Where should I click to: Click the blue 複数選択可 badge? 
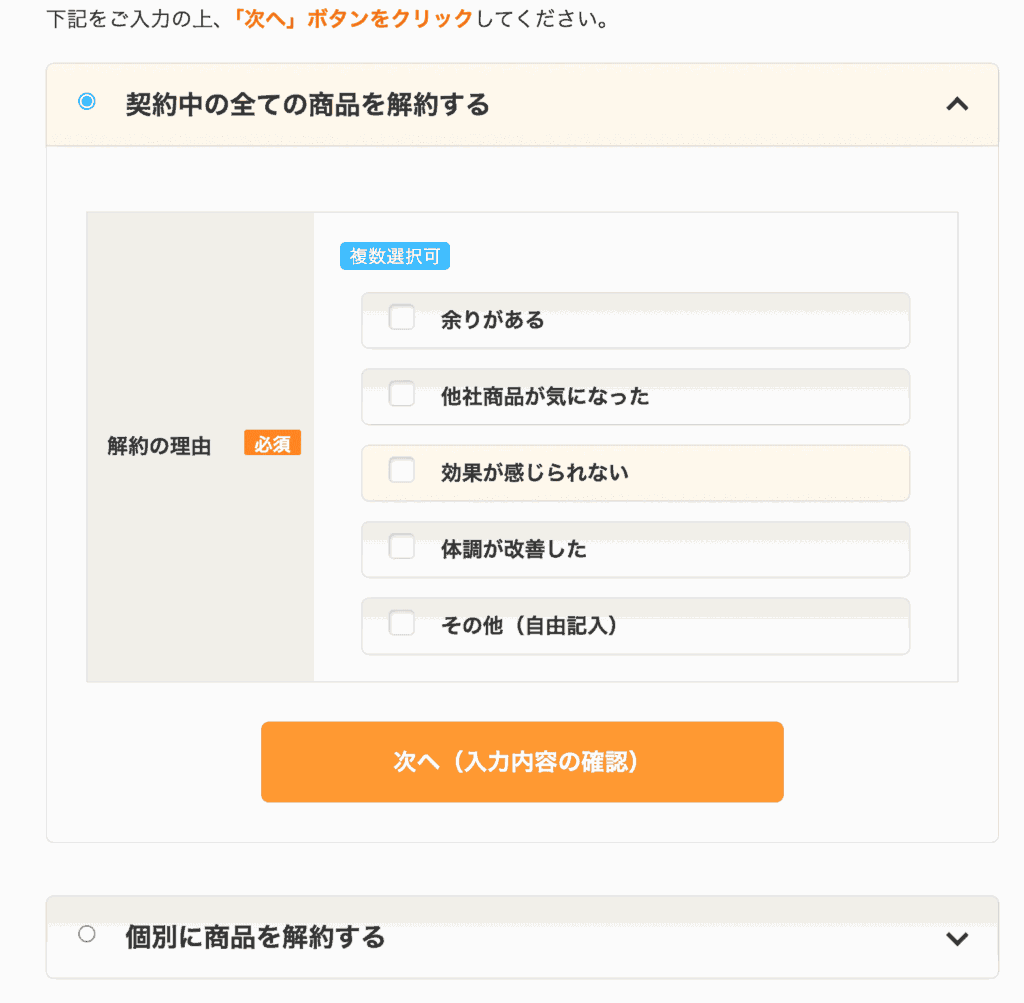click(394, 256)
